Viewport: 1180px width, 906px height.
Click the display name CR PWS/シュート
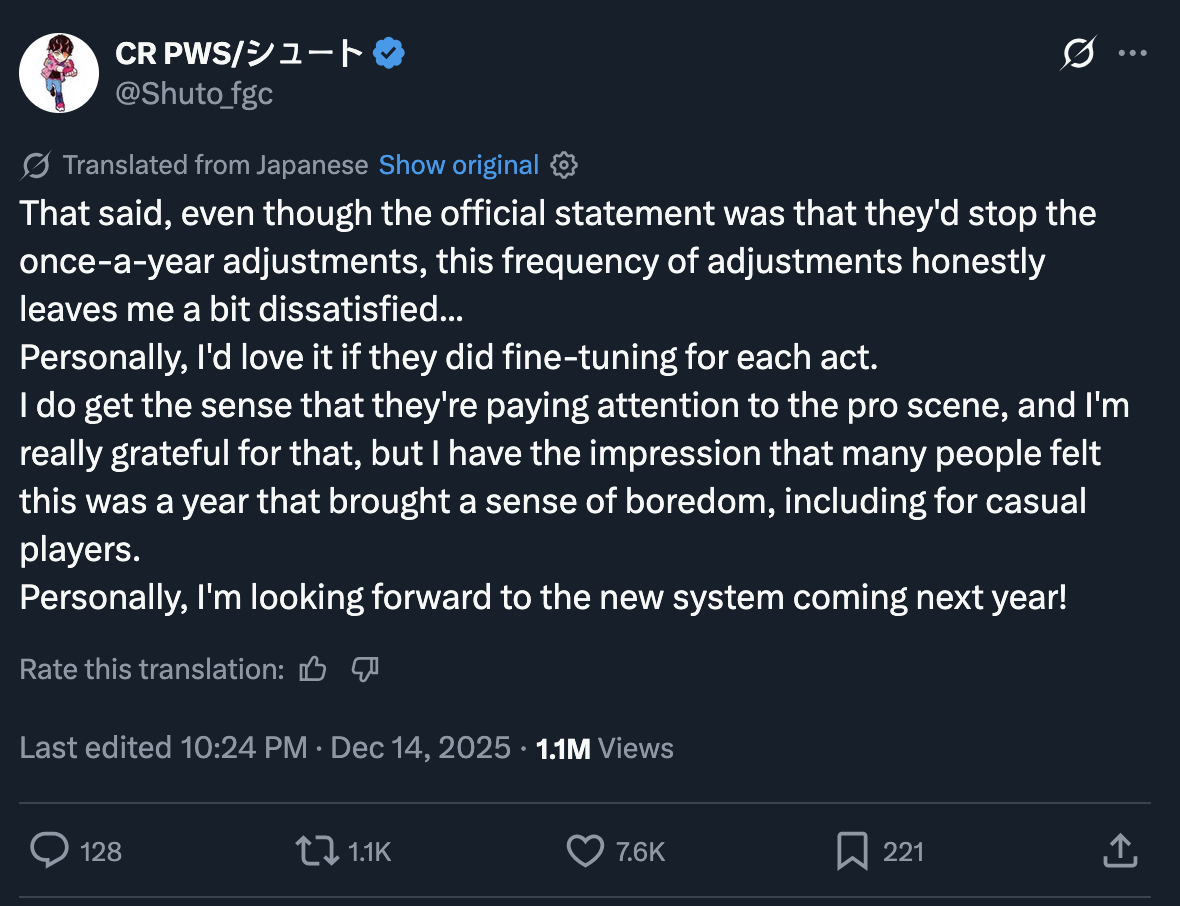tap(239, 54)
